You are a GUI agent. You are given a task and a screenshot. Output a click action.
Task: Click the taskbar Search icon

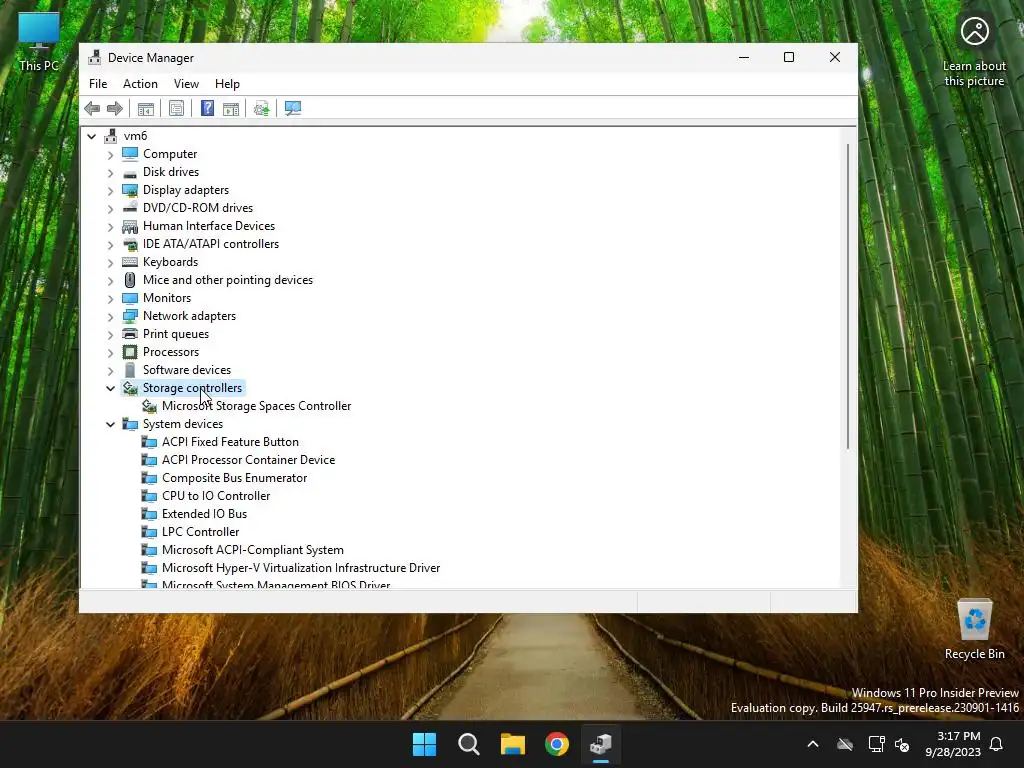point(469,744)
